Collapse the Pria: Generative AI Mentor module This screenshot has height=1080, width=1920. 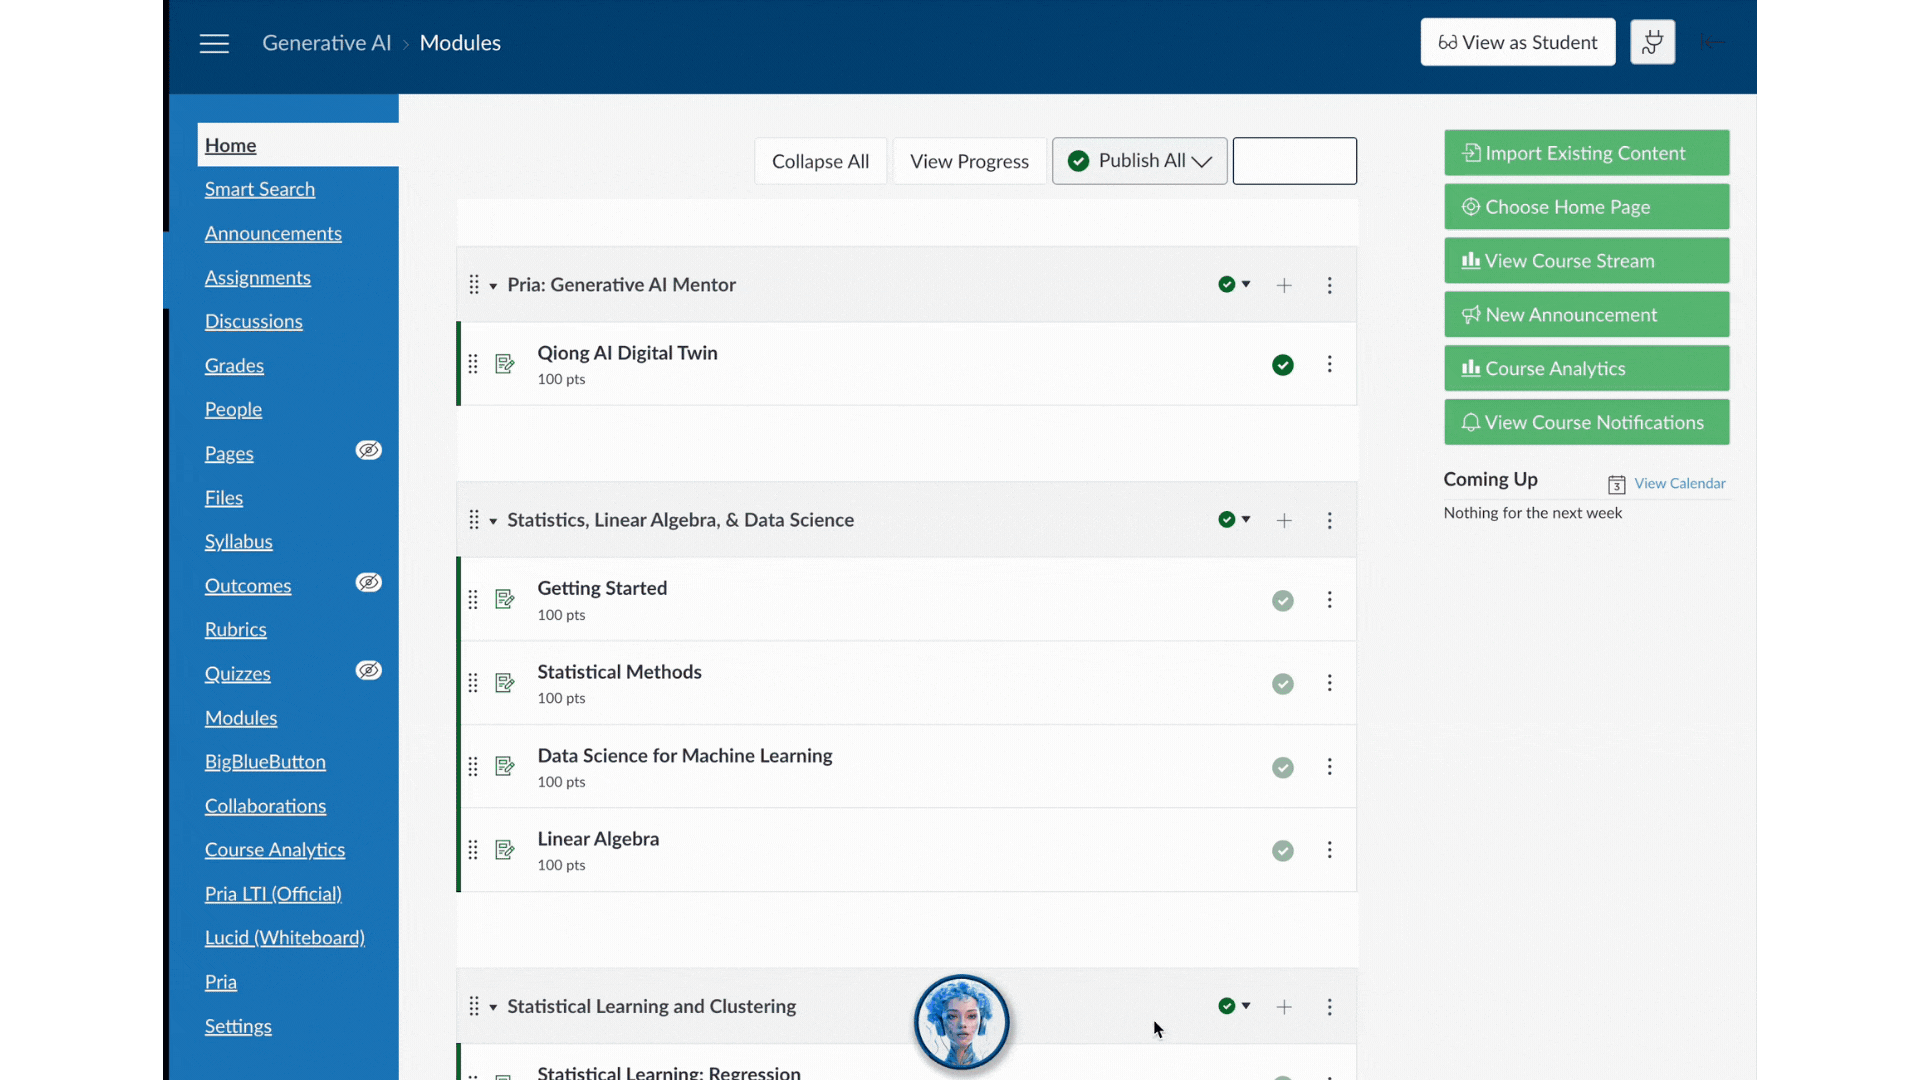point(492,285)
